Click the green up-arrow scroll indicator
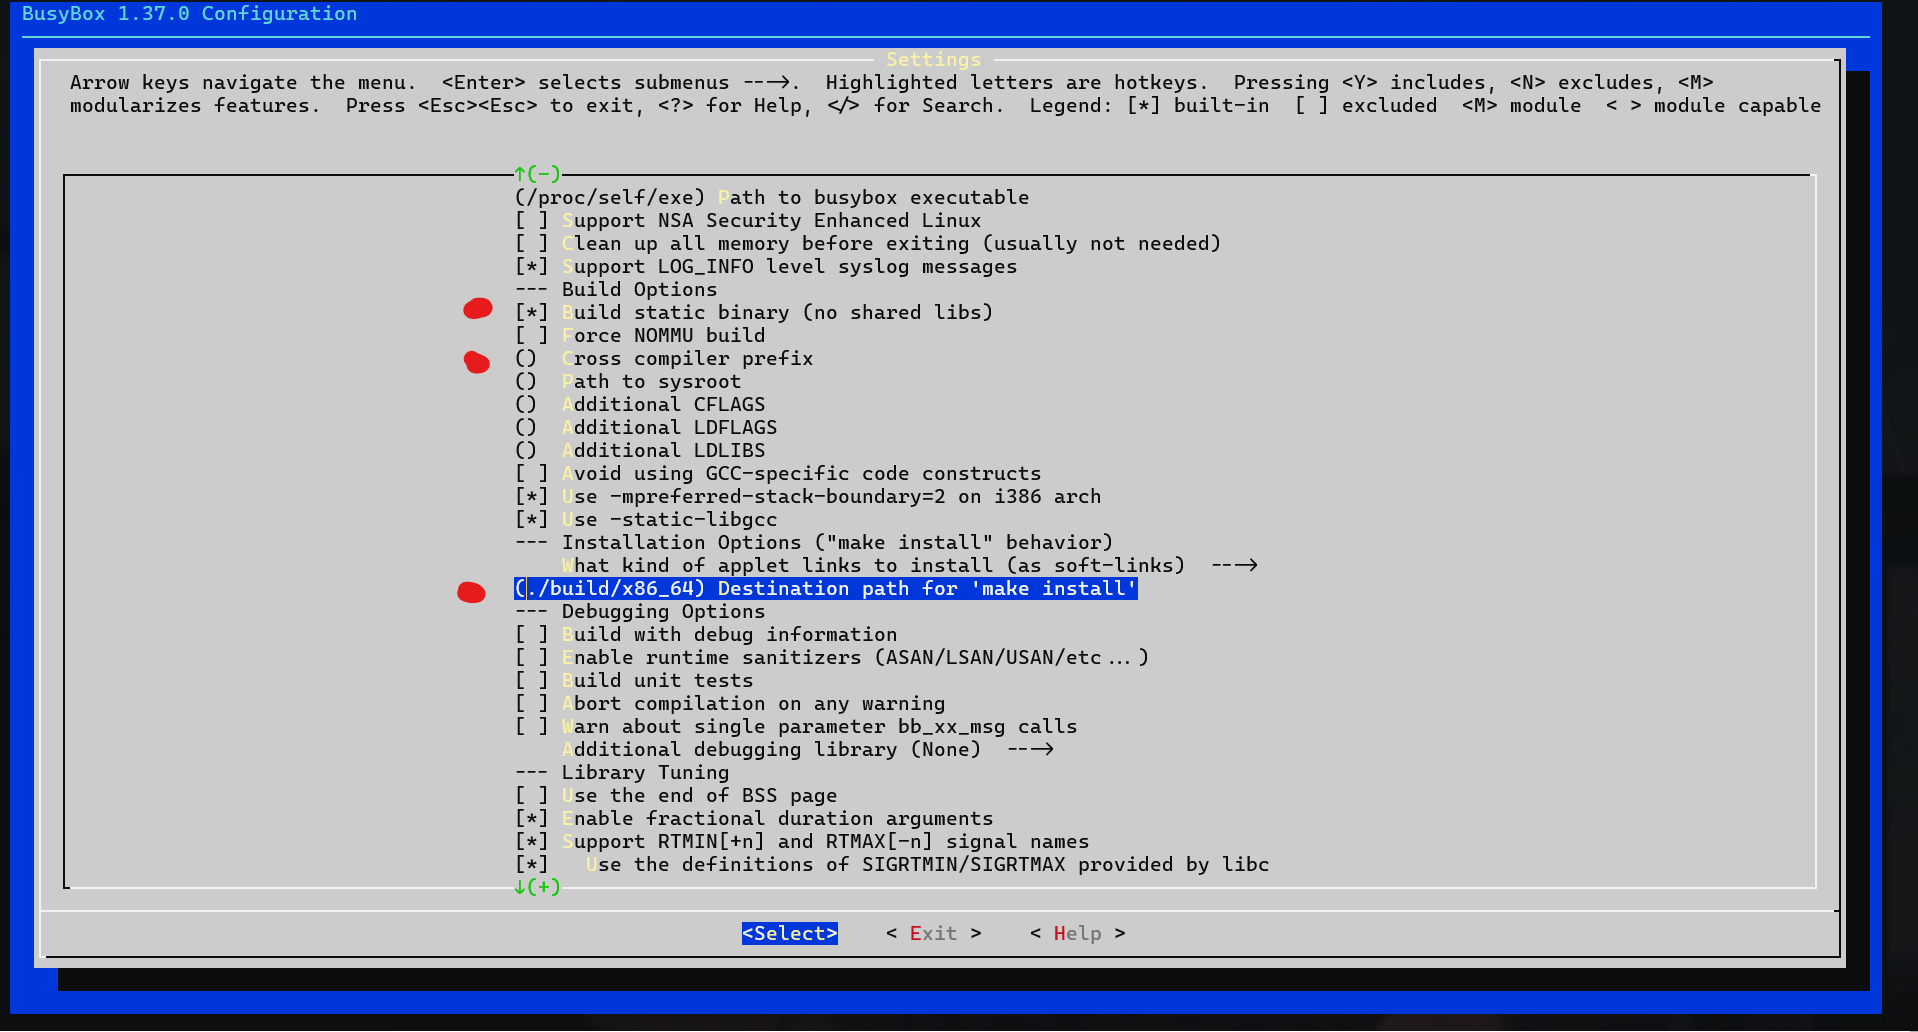The height and width of the screenshot is (1032, 1918). click(537, 174)
